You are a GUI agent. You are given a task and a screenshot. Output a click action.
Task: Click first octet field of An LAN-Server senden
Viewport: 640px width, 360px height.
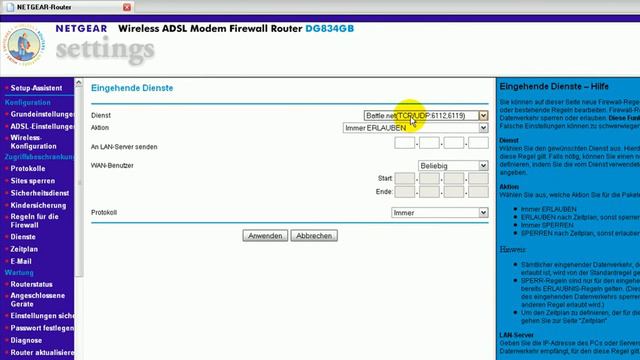[404, 143]
